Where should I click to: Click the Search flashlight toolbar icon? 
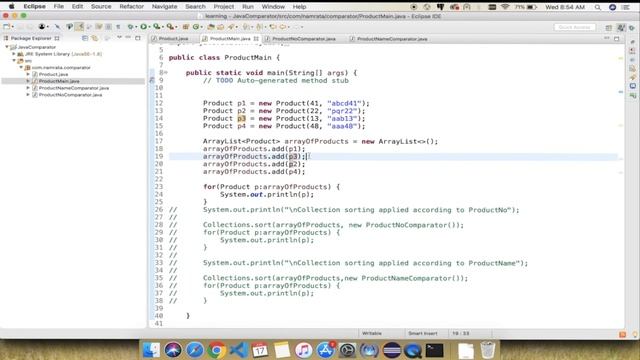231,27
